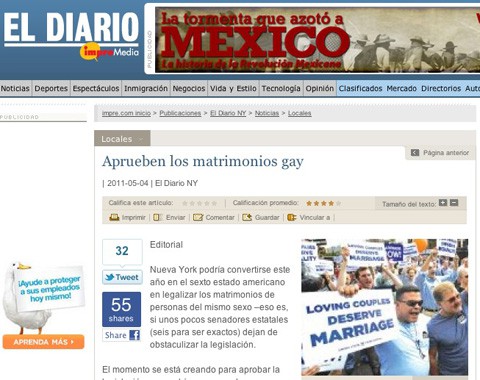Click the Guardar text link
This screenshot has height=380, width=480.
pyautogui.click(x=267, y=217)
